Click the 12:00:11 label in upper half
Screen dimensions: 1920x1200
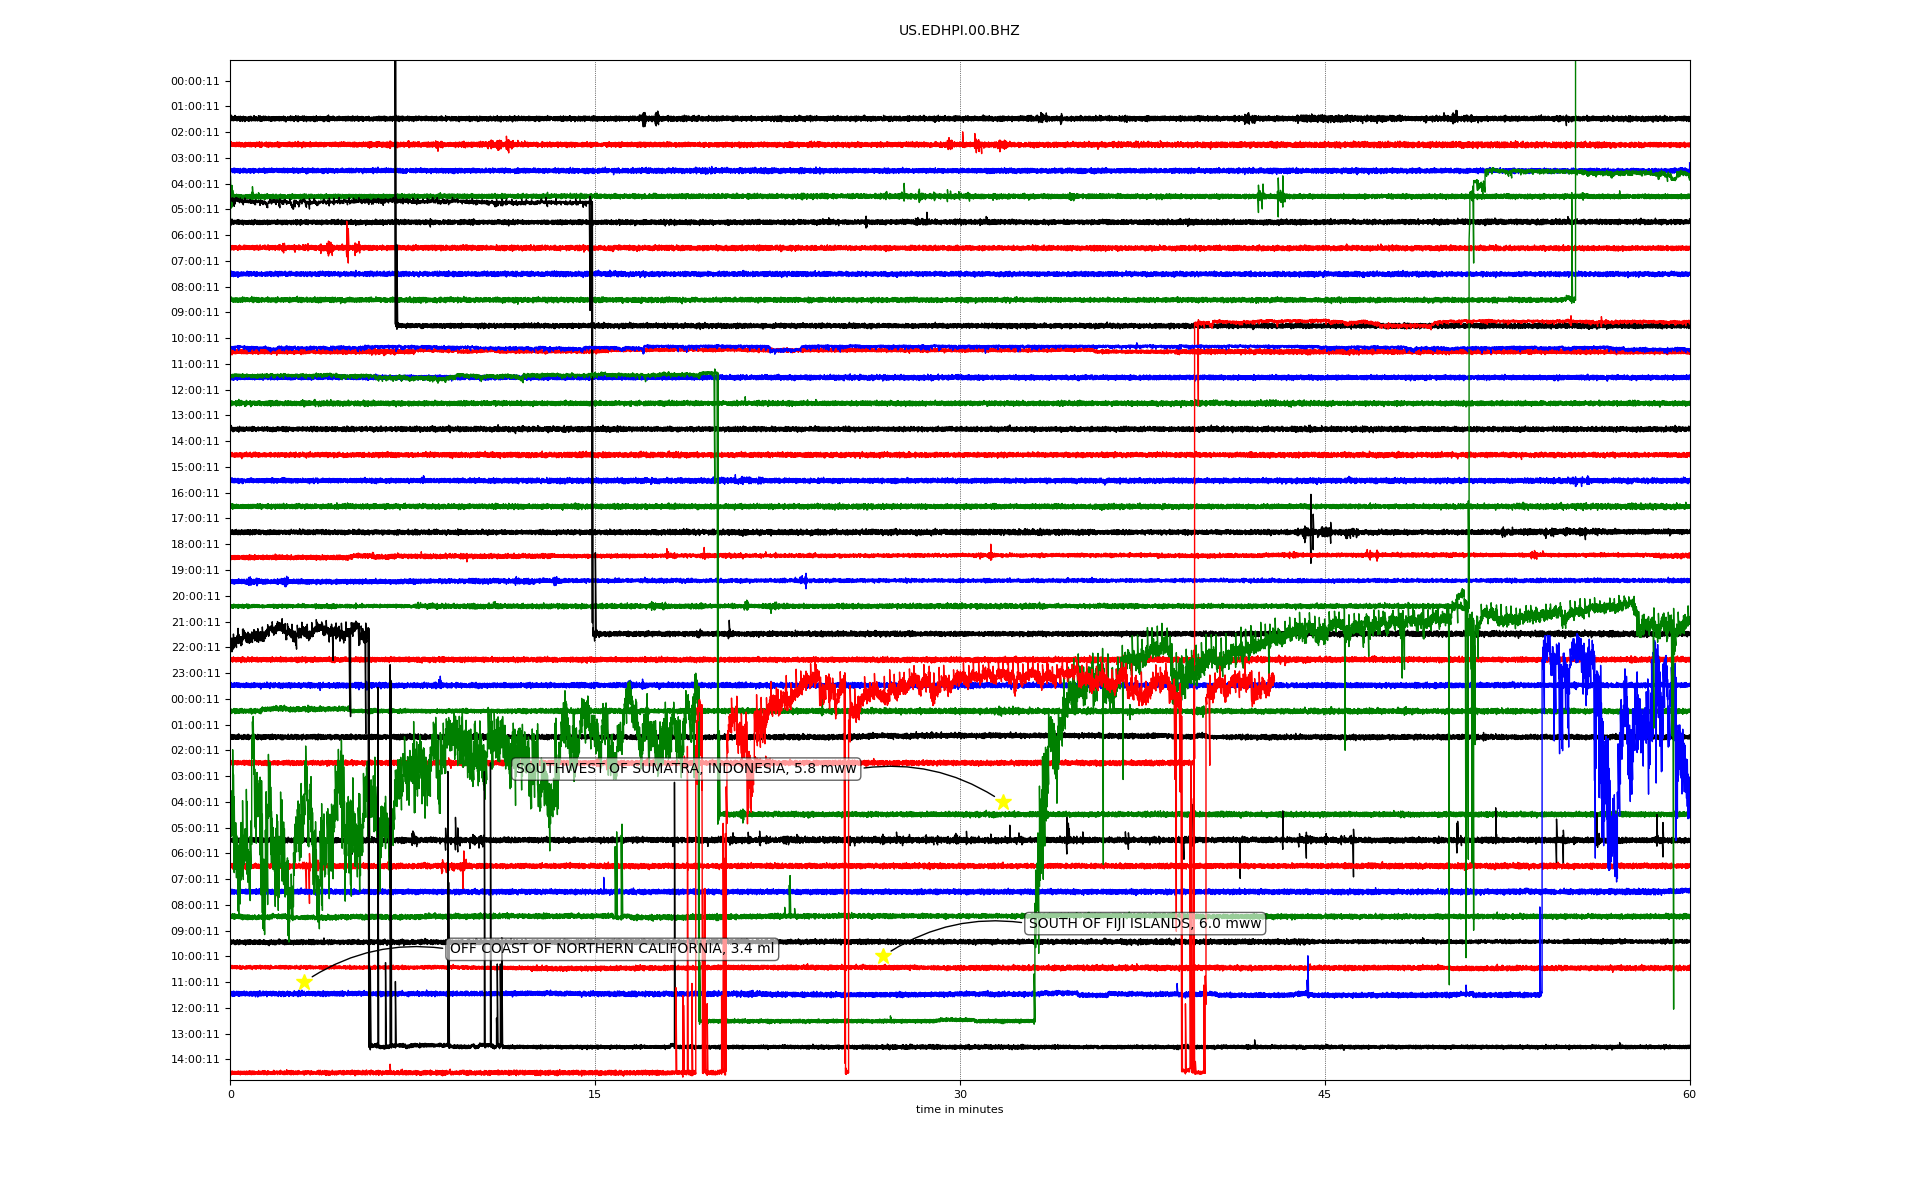[195, 391]
